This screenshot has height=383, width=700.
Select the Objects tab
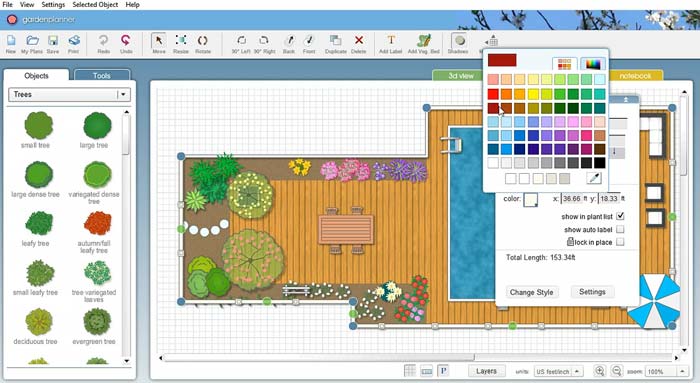pos(36,75)
